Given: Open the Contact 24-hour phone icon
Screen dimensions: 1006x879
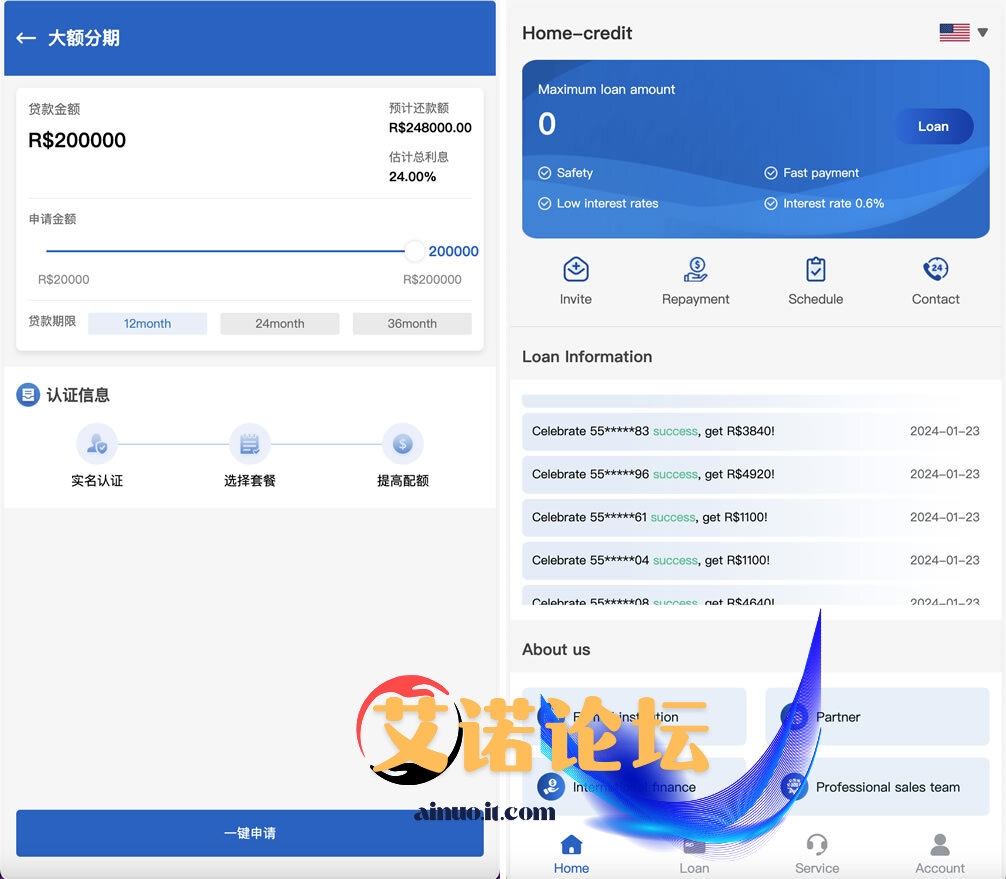Looking at the screenshot, I should pyautogui.click(x=935, y=269).
